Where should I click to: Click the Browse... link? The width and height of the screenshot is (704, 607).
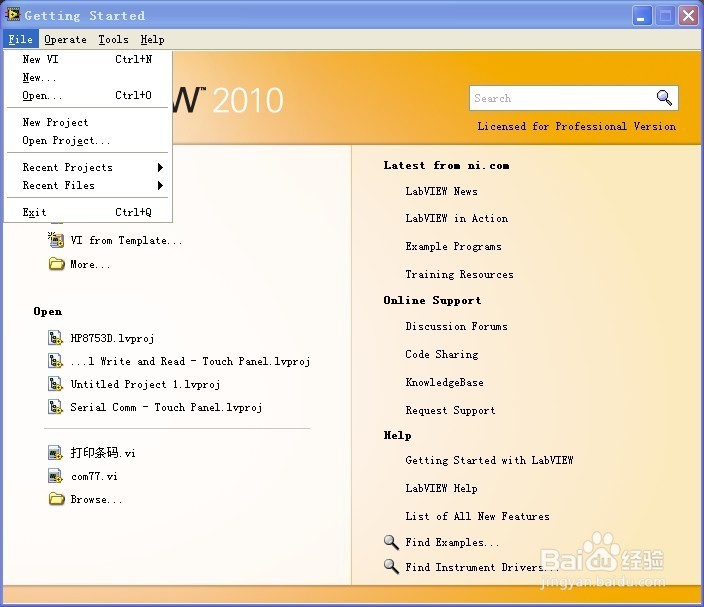click(97, 499)
